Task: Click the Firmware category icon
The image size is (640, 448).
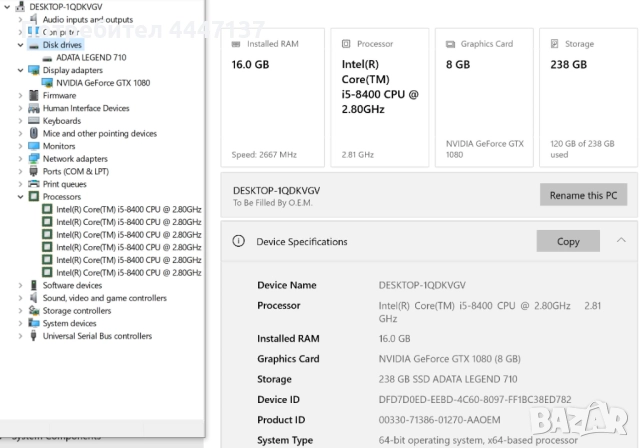Action: [x=34, y=96]
